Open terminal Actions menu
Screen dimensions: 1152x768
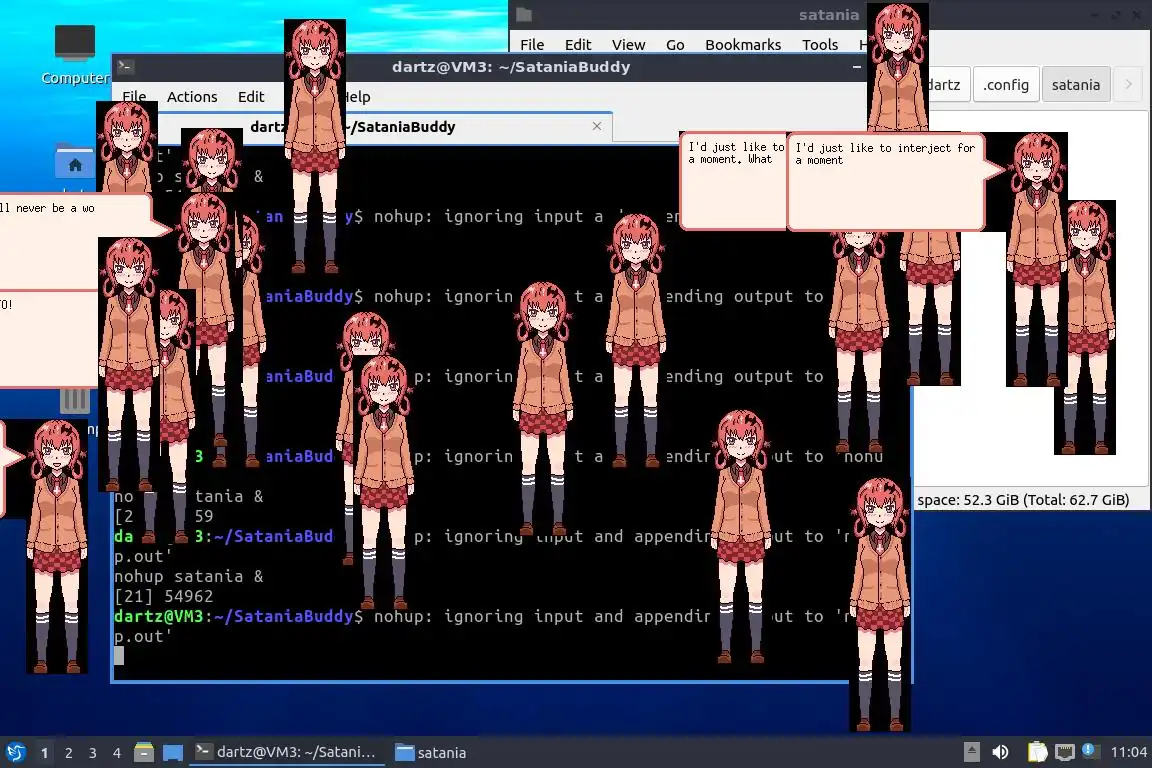coord(192,96)
